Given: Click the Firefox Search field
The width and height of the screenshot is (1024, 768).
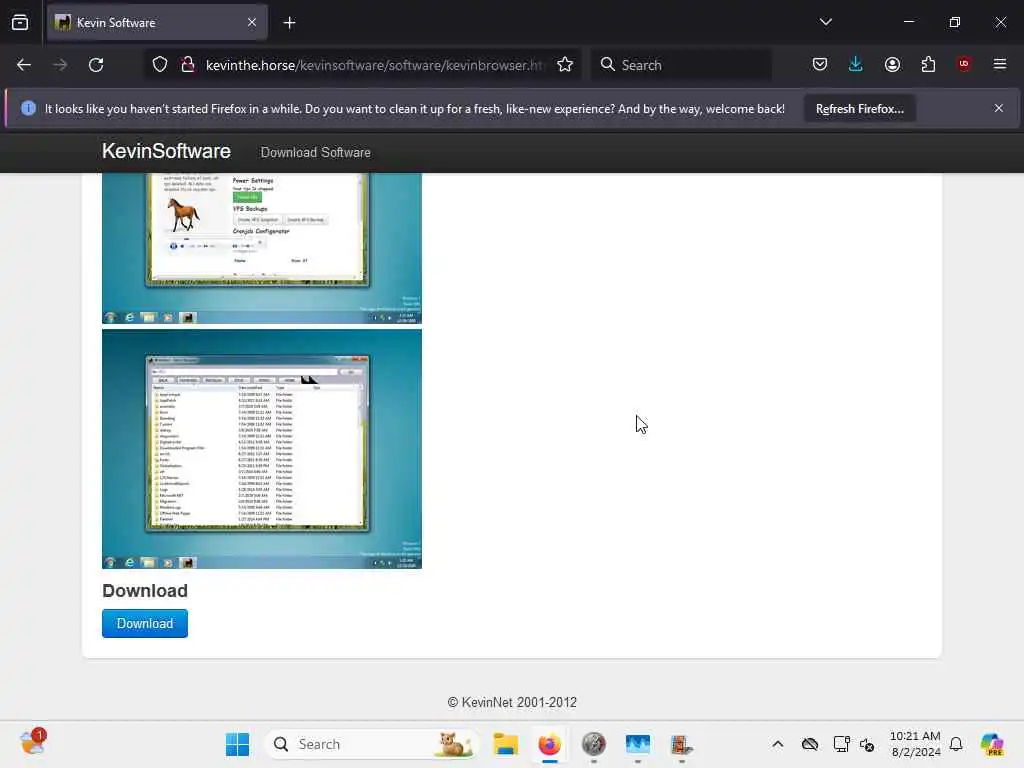Looking at the screenshot, I should pyautogui.click(x=681, y=65).
